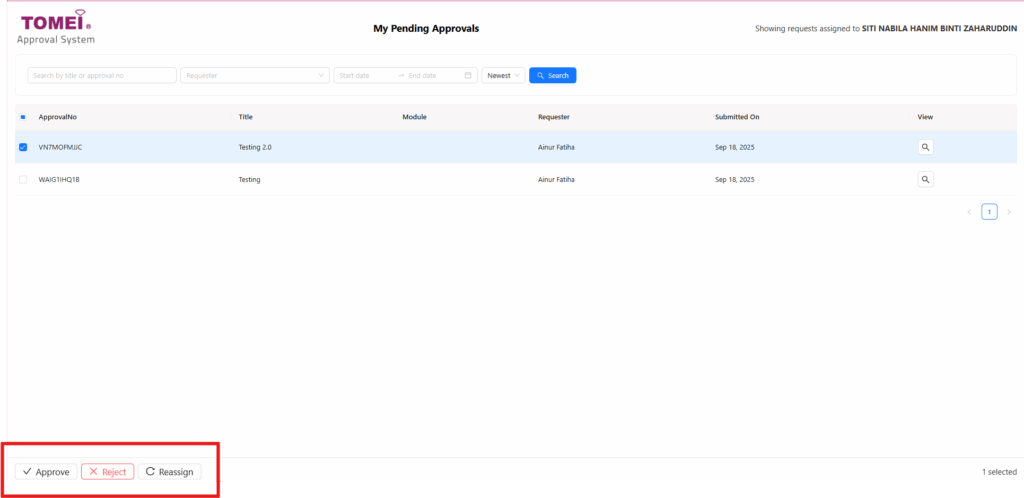
Task: Select page 1 in pagination
Action: (x=989, y=212)
